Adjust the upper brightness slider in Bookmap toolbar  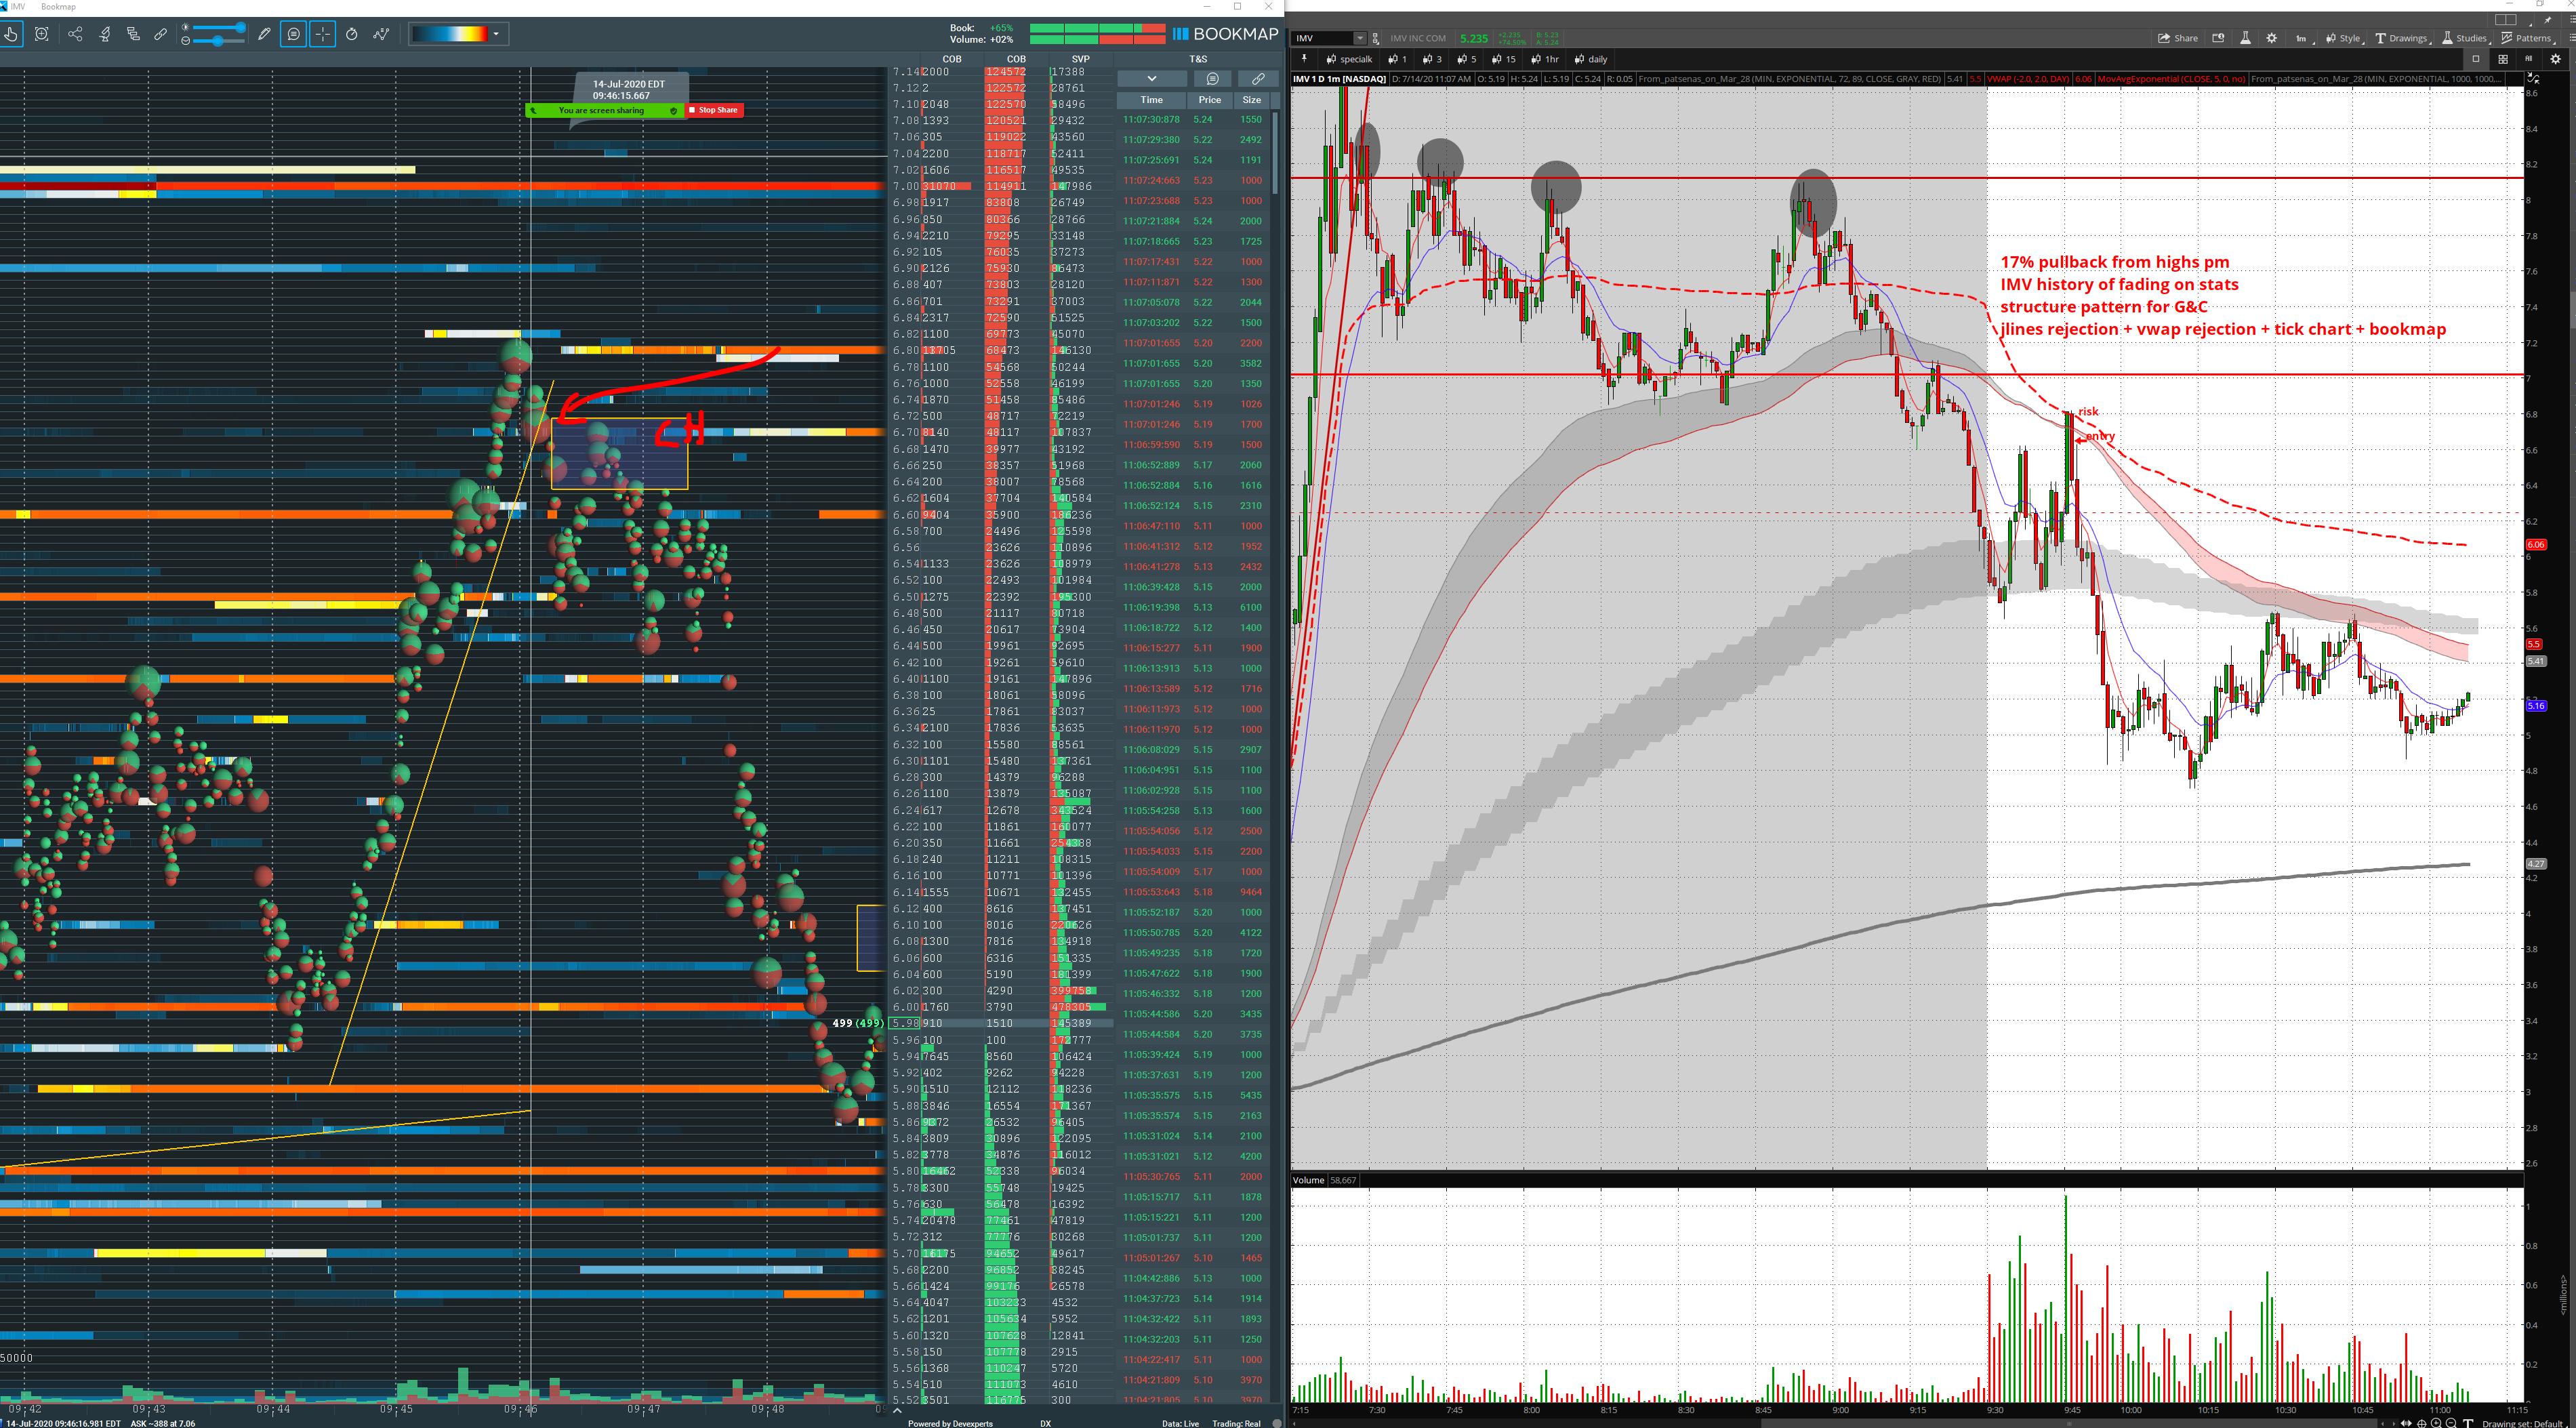pos(240,27)
